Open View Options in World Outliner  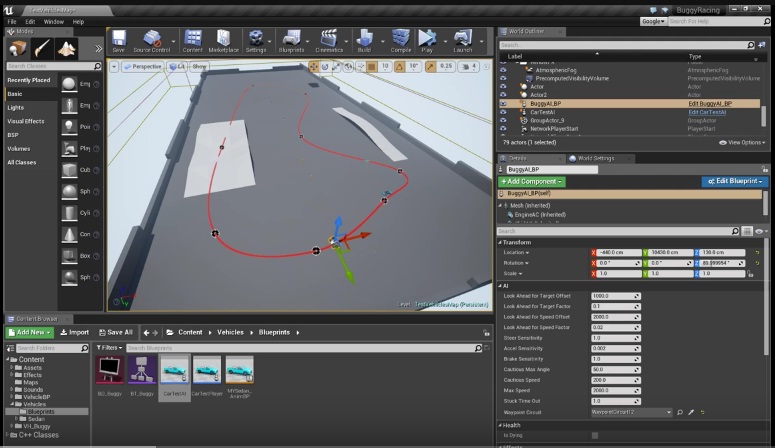[742, 142]
